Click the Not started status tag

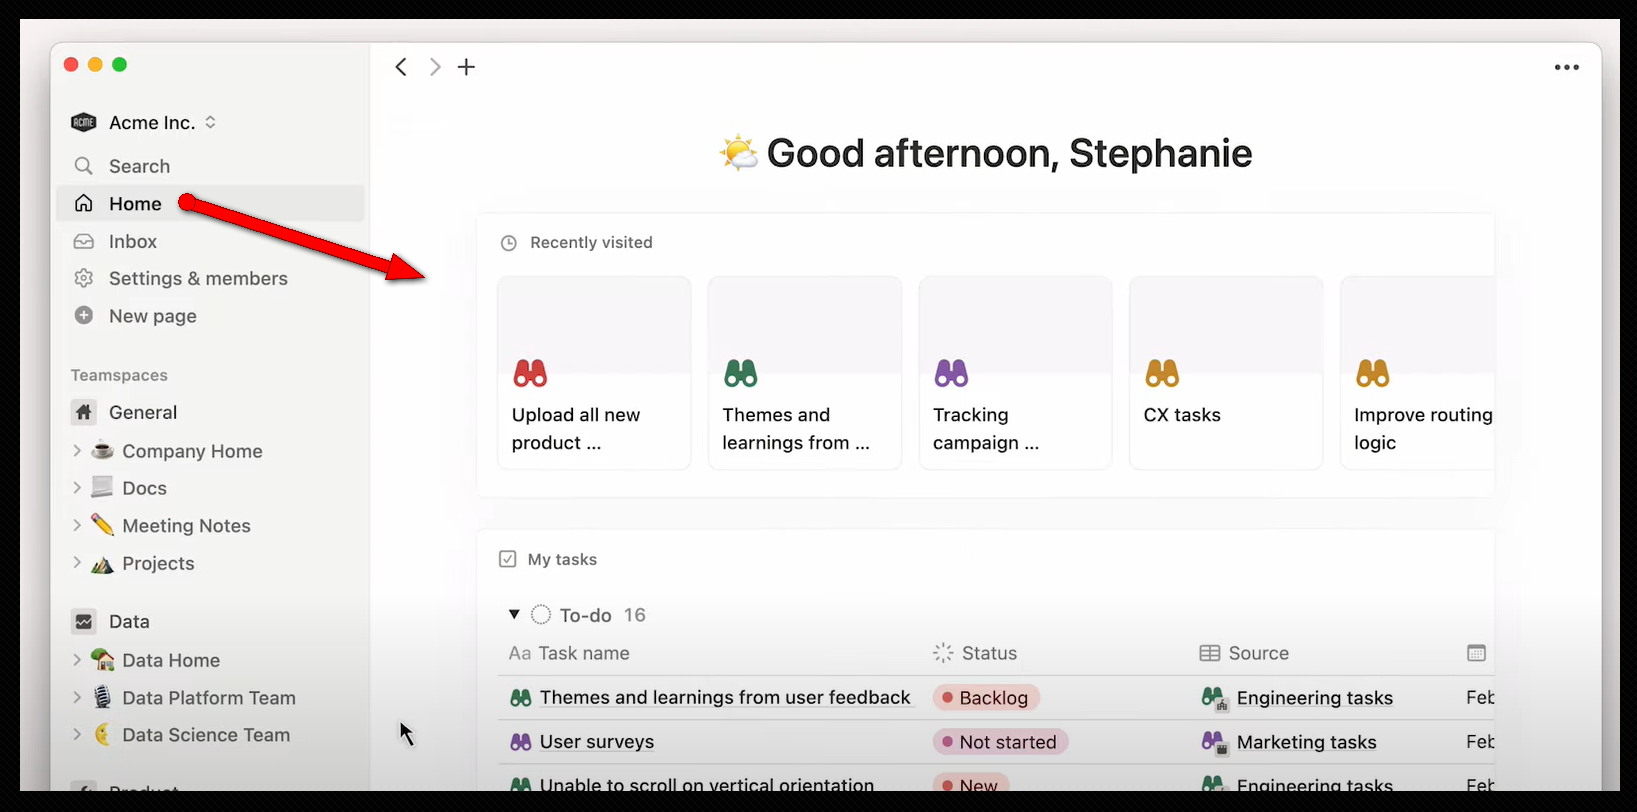point(1000,742)
